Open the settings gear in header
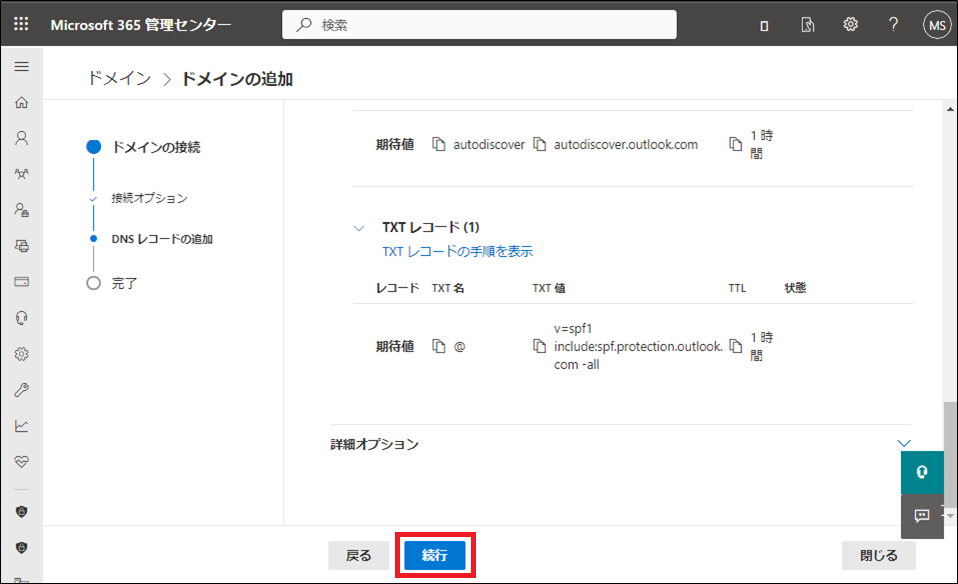 (x=850, y=24)
